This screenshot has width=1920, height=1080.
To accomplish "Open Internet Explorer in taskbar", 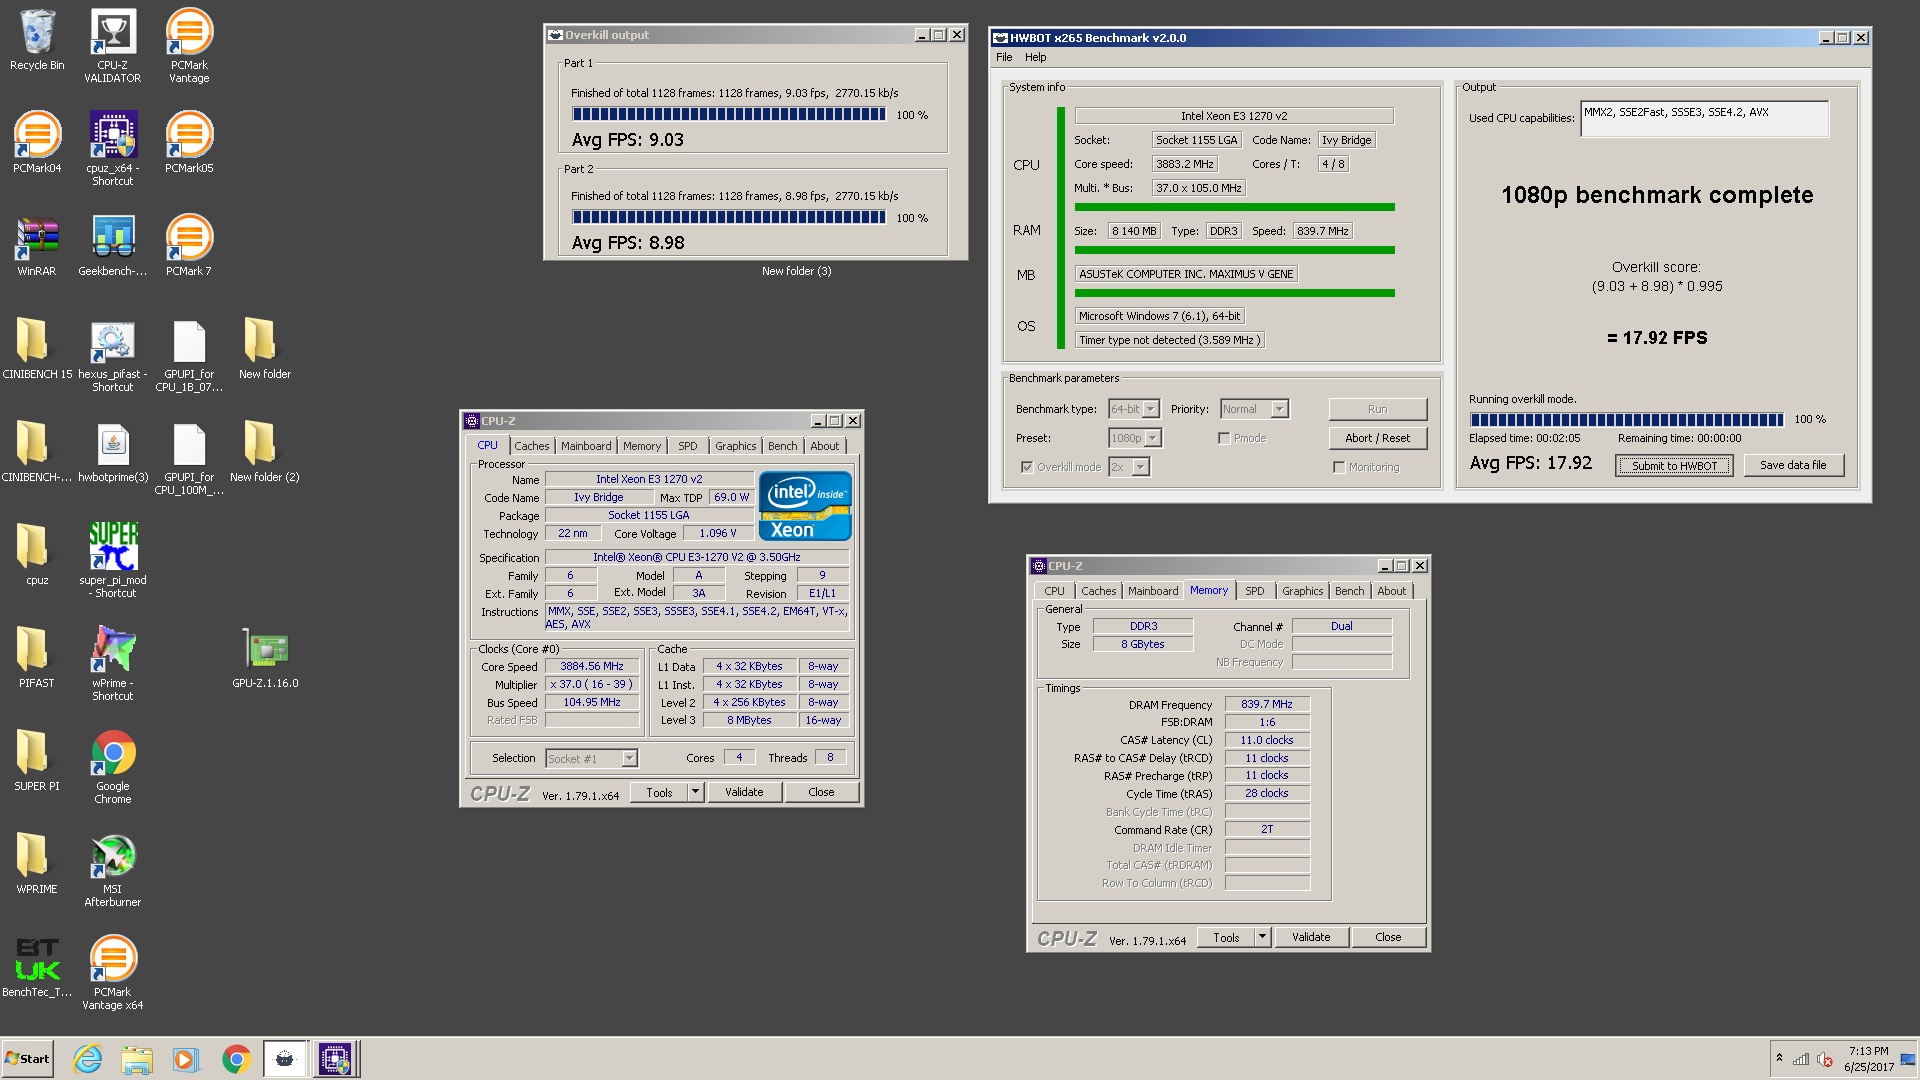I will click(x=88, y=1059).
